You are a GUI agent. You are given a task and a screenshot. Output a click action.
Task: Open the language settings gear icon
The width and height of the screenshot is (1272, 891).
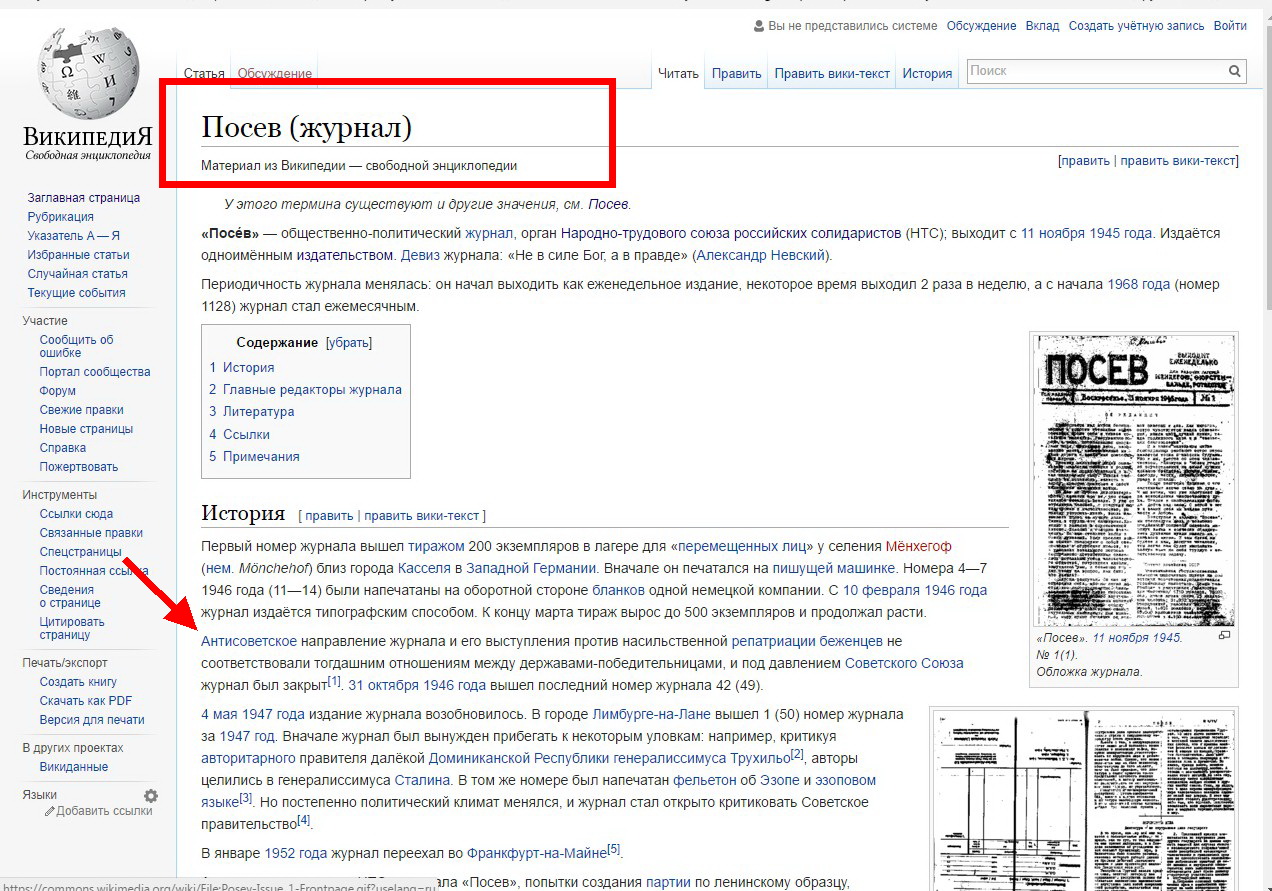point(151,796)
